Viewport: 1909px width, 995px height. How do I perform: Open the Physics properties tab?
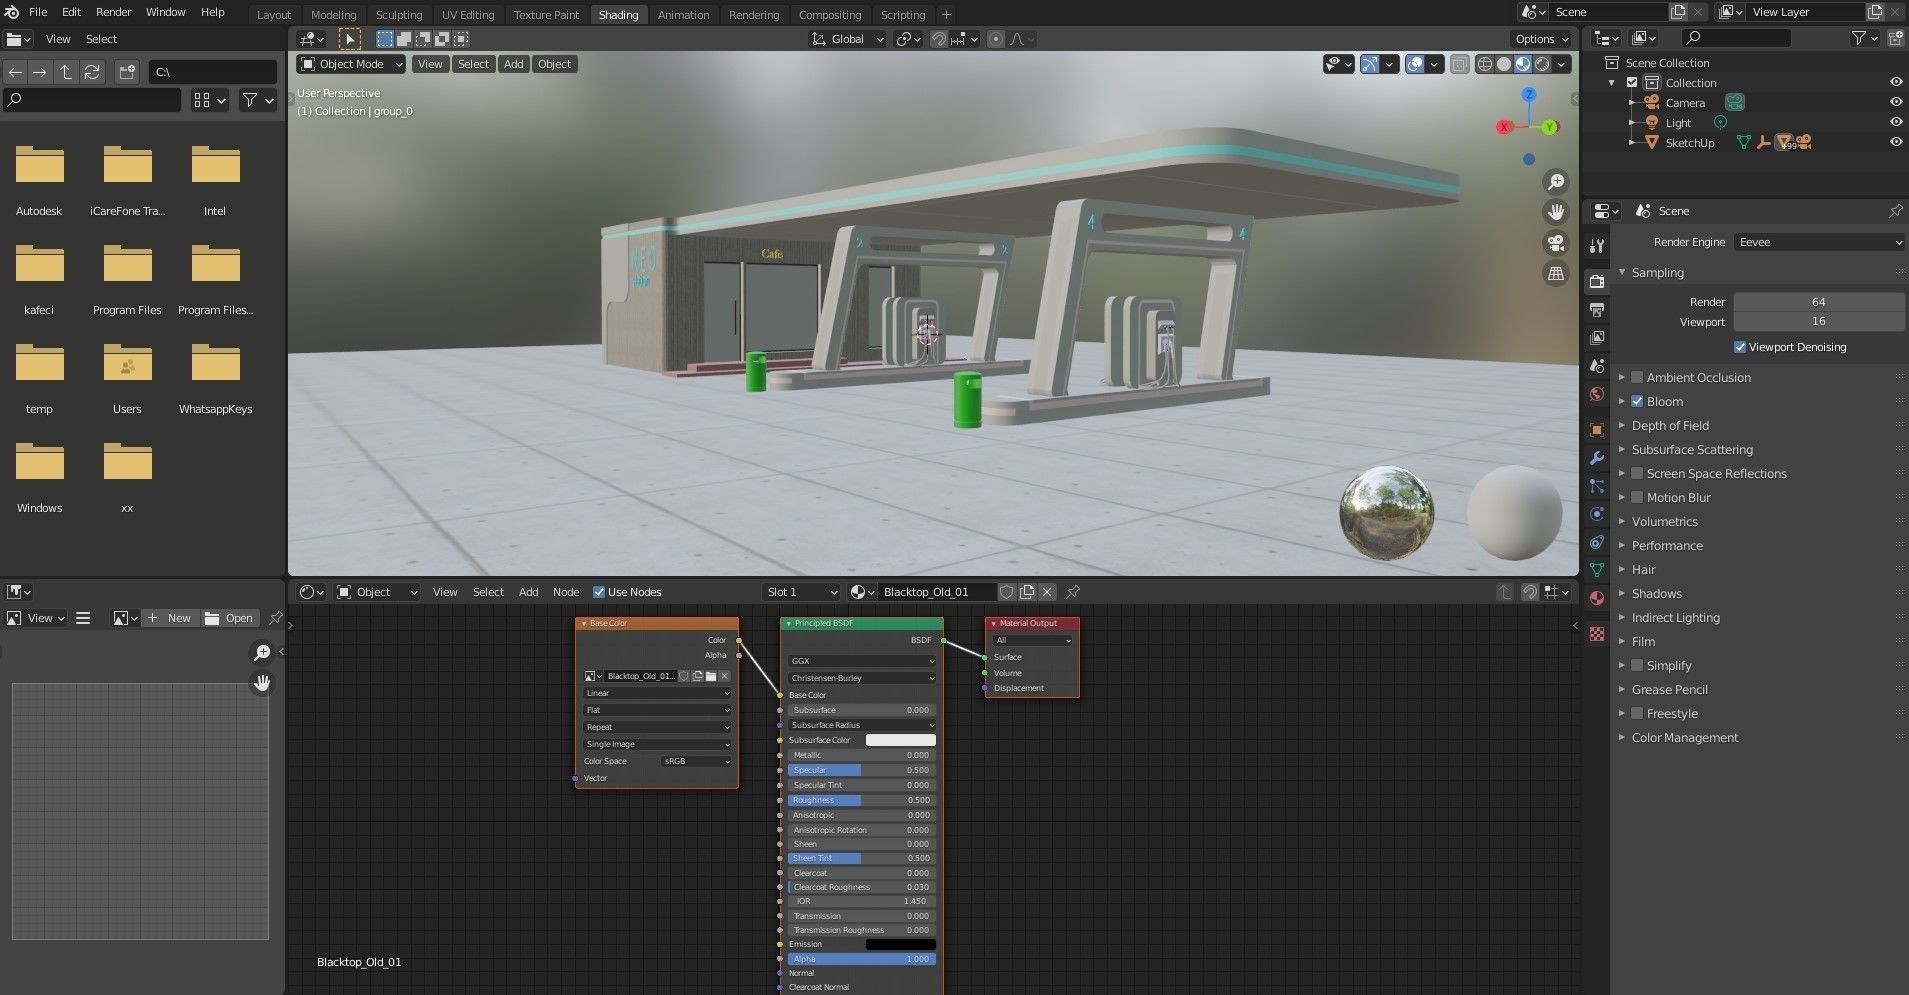point(1597,514)
